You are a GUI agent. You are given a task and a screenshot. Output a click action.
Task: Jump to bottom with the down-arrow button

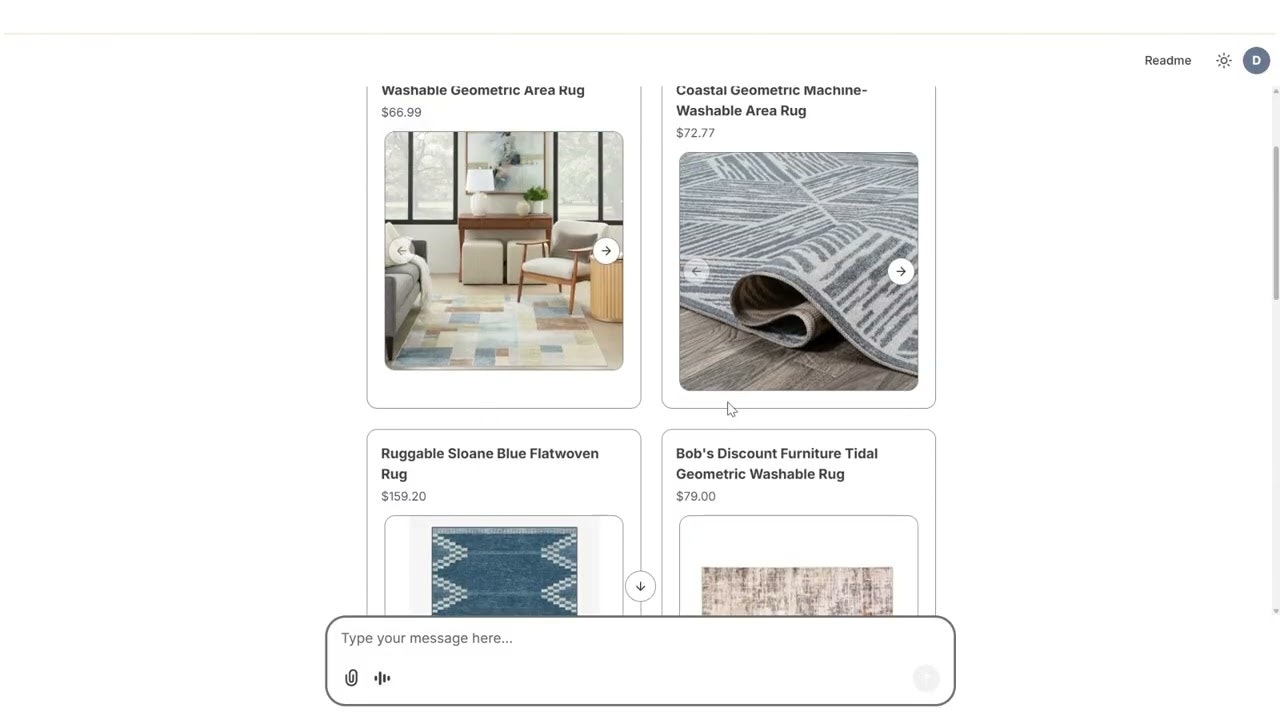tap(640, 586)
